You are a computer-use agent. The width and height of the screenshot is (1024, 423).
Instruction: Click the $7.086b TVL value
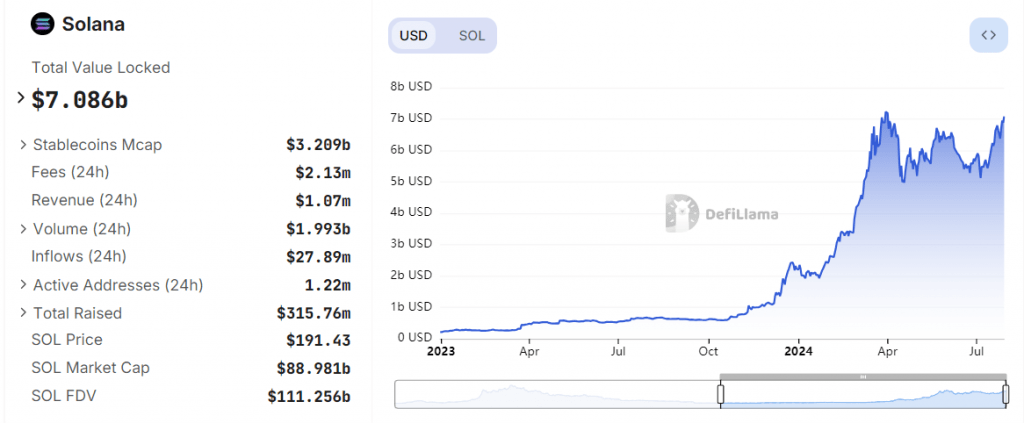pos(80,99)
